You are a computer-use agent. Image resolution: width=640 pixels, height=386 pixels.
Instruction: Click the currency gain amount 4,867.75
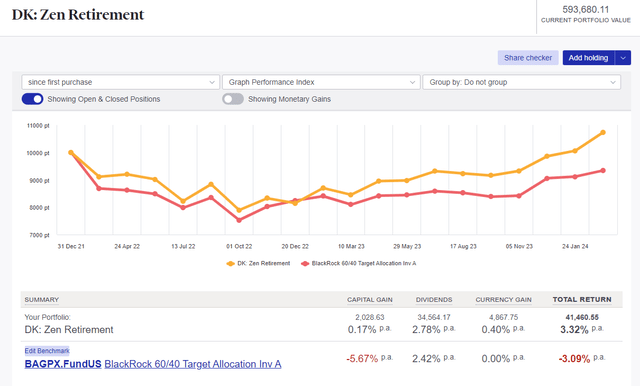pos(503,317)
